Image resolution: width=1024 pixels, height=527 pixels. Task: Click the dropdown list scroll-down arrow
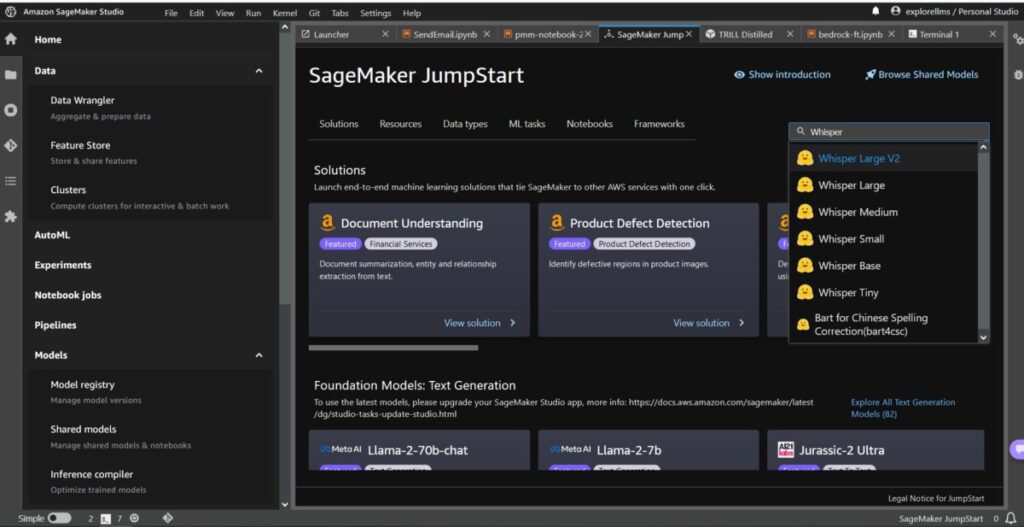click(984, 338)
